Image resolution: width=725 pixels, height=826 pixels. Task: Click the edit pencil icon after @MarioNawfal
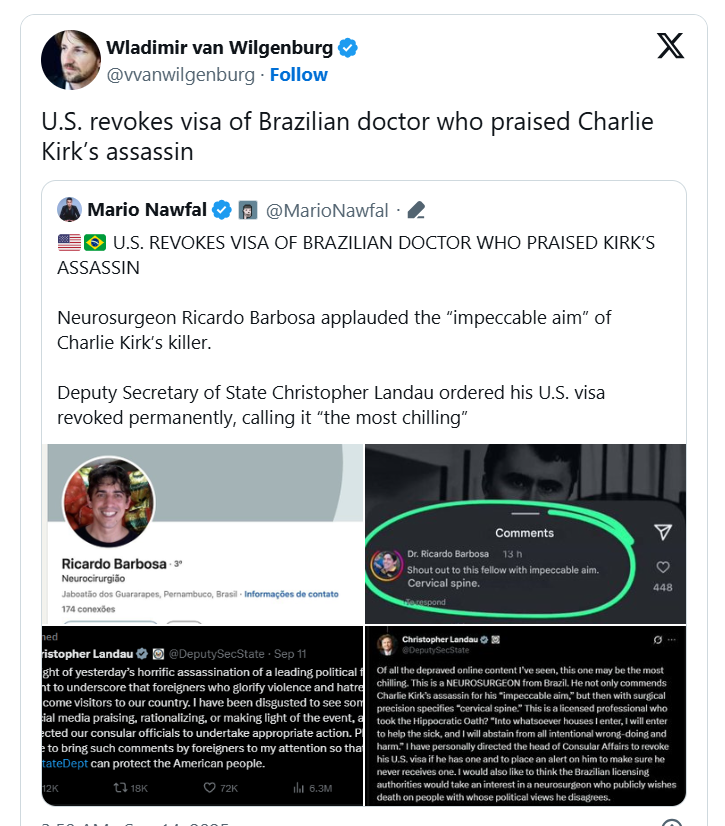click(416, 210)
